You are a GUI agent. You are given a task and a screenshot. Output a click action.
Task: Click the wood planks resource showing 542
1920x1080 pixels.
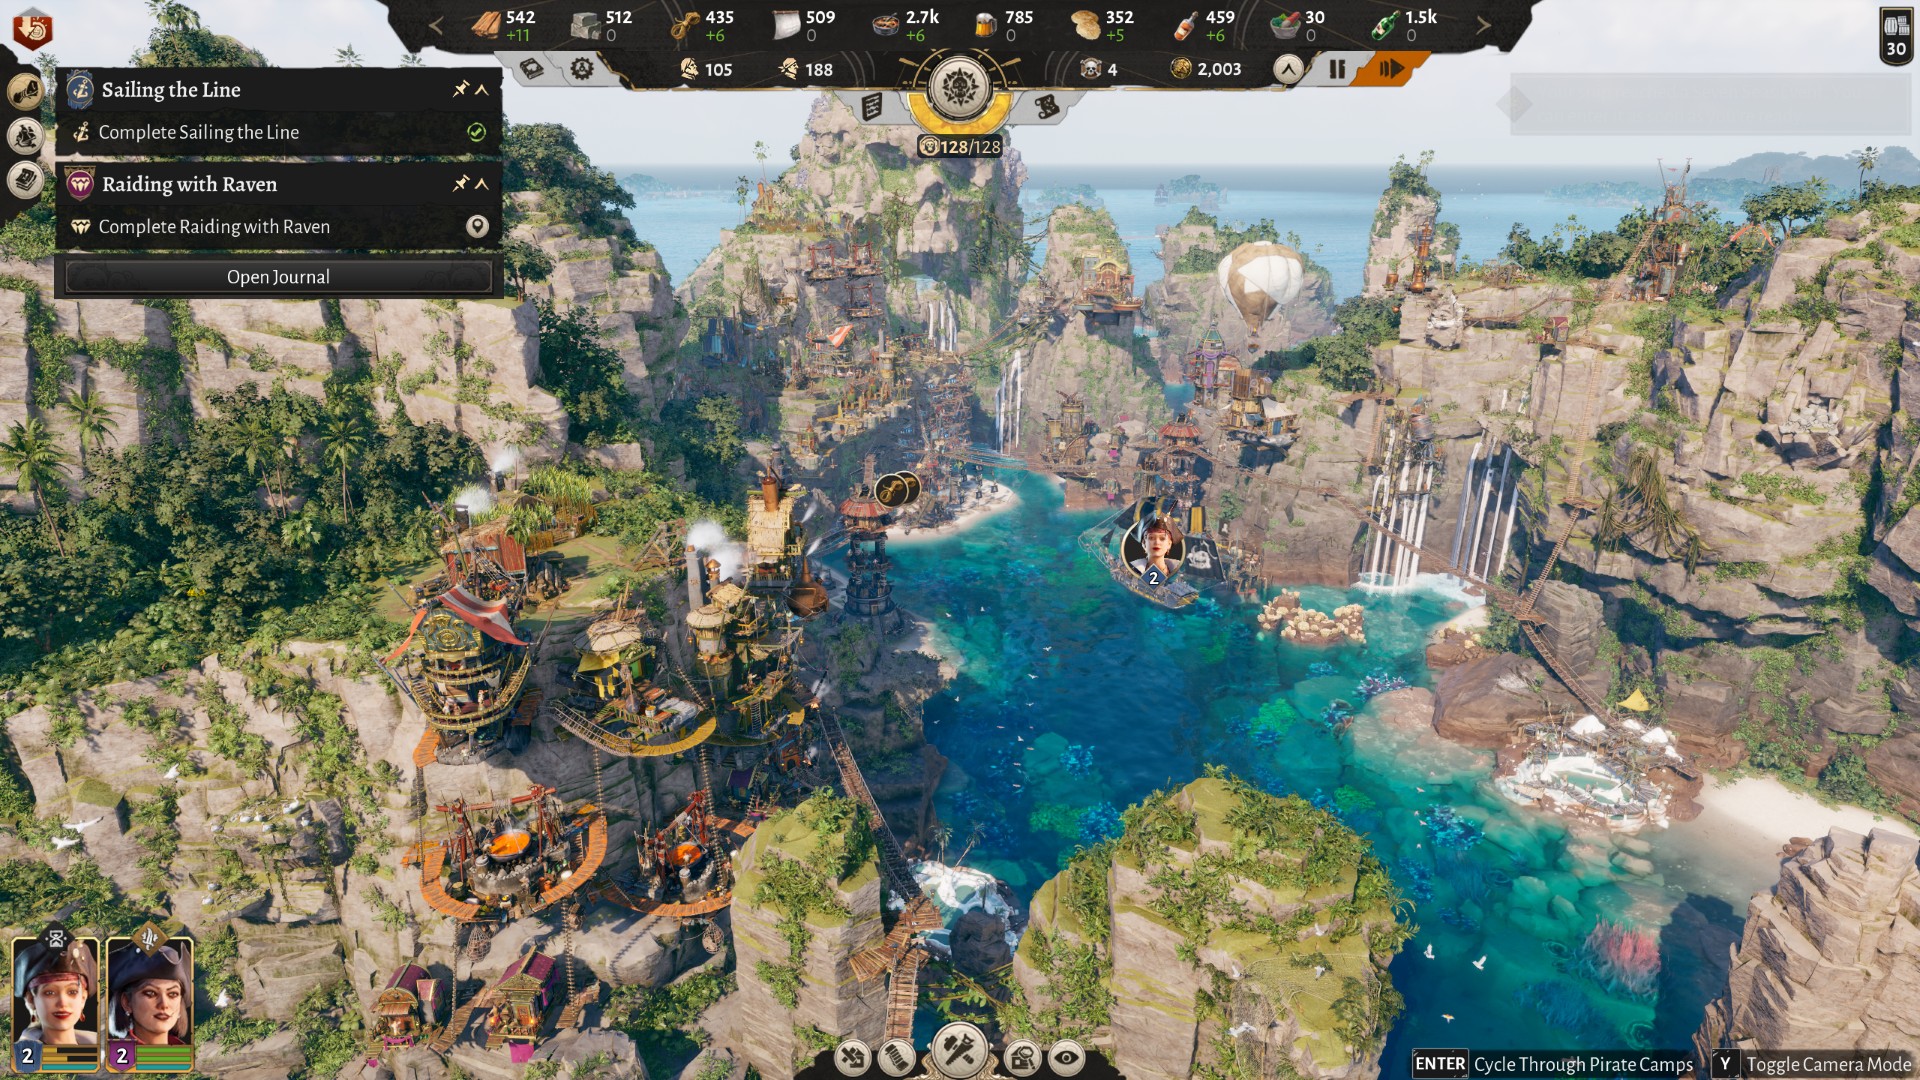[504, 25]
